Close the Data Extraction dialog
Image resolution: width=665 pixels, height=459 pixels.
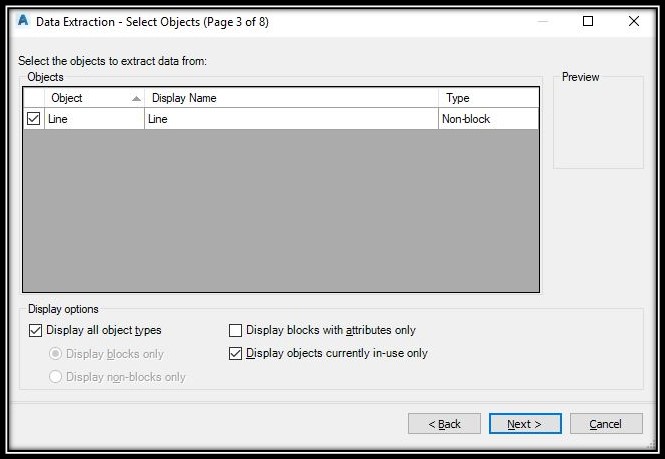(634, 21)
